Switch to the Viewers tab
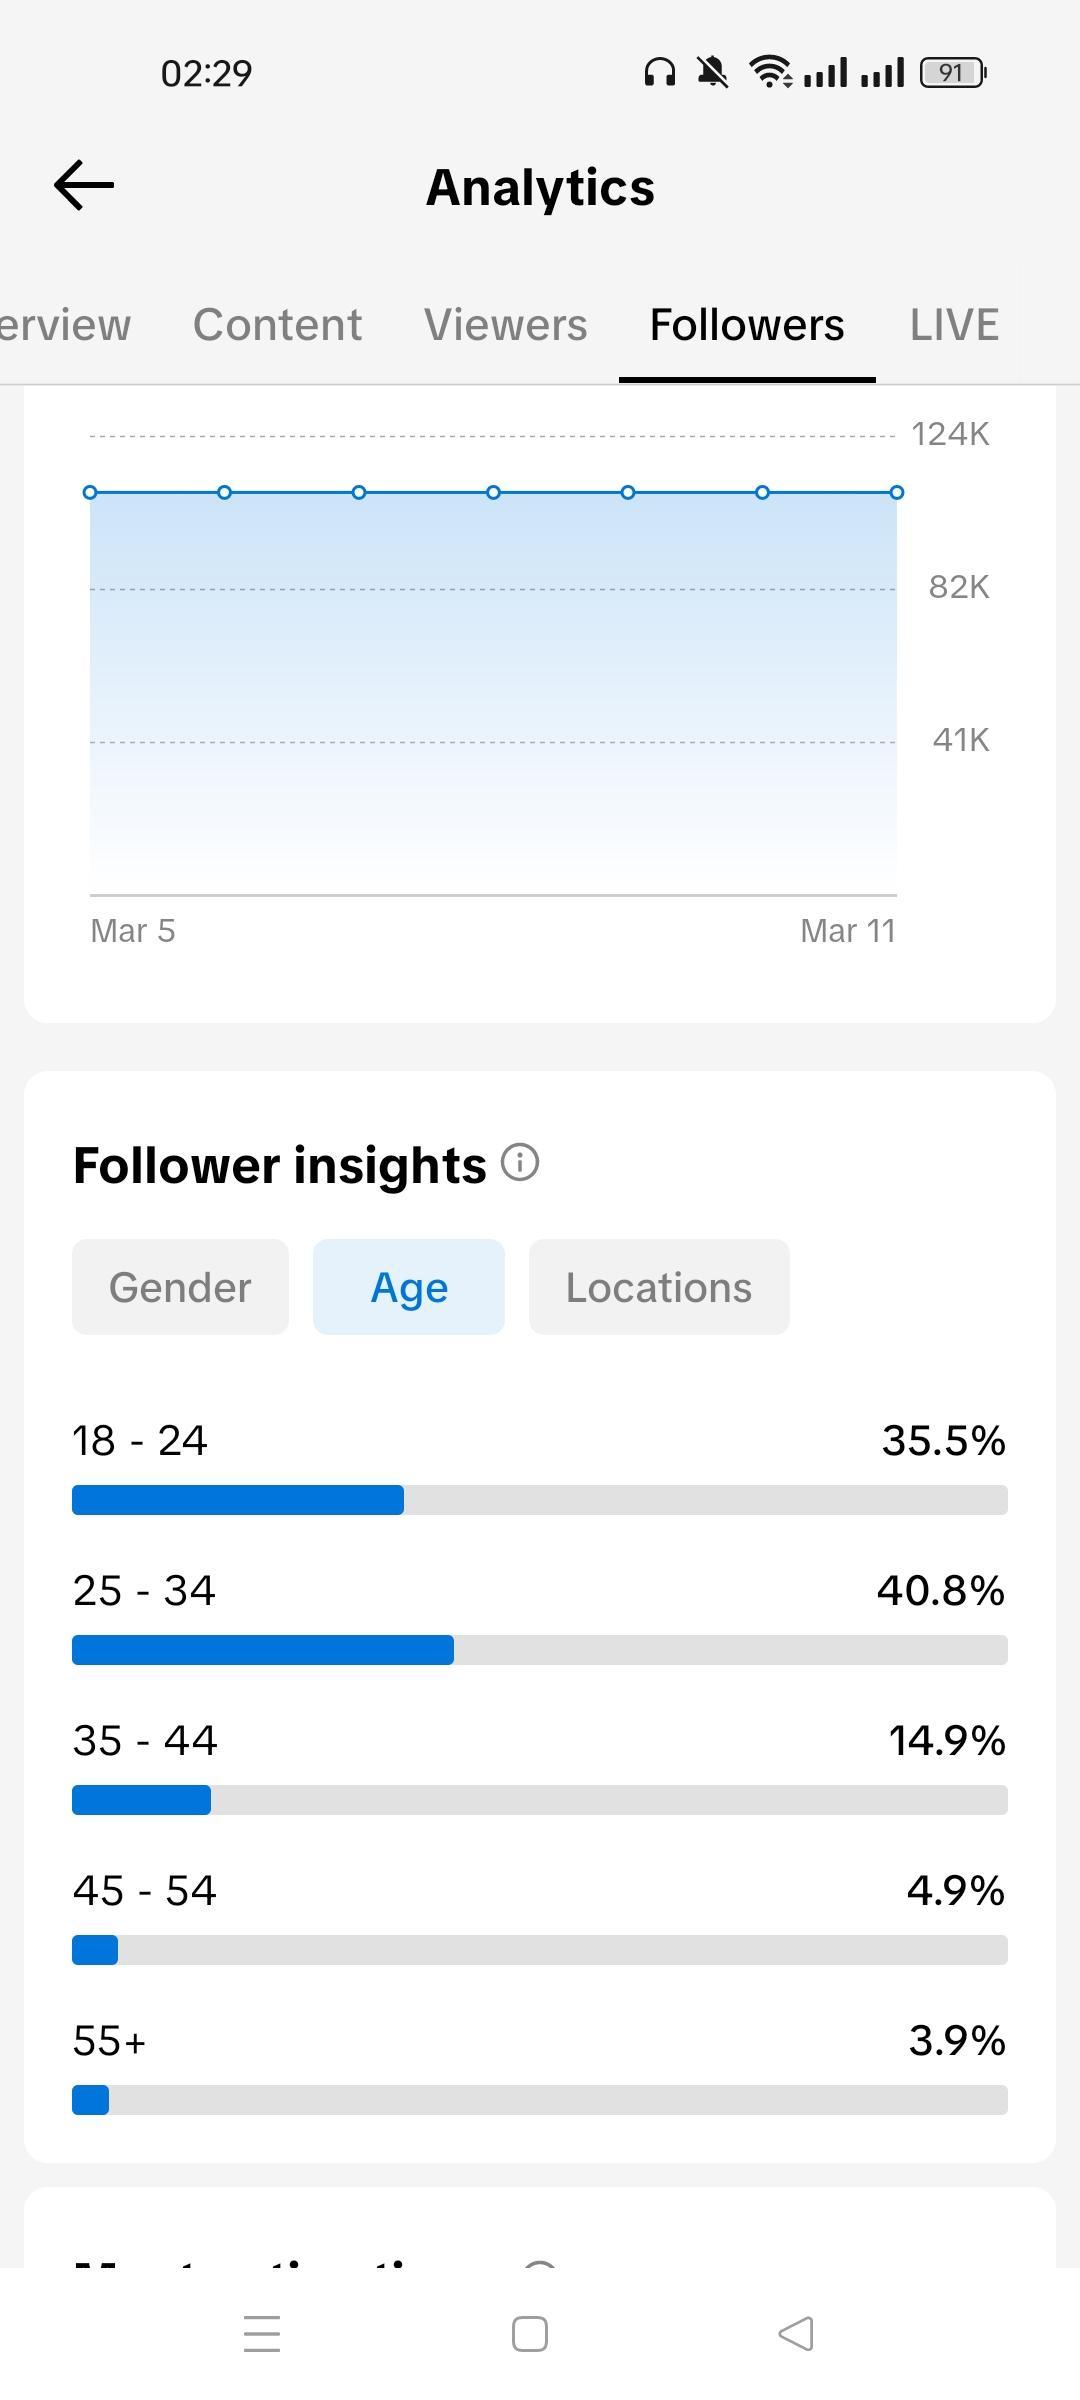The image size is (1080, 2400). pos(505,325)
